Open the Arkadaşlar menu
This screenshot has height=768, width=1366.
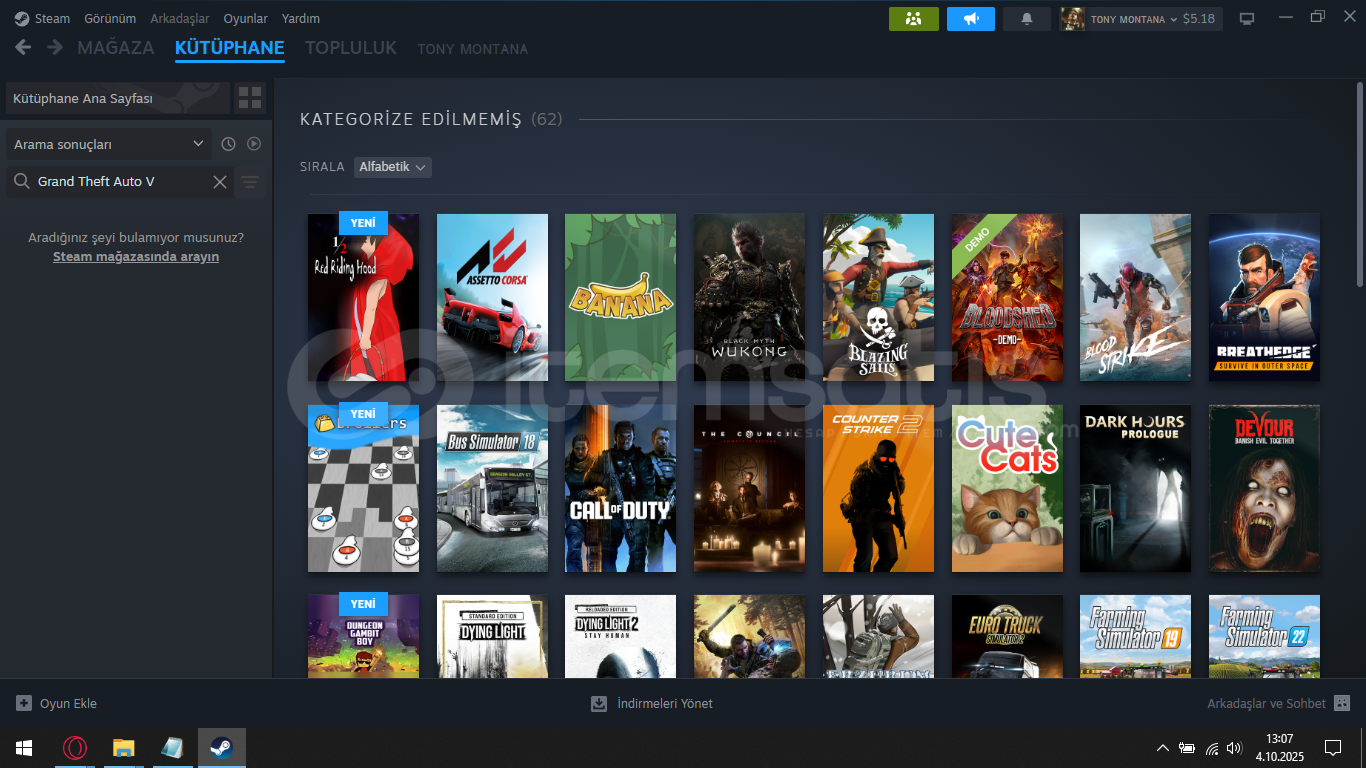click(180, 19)
